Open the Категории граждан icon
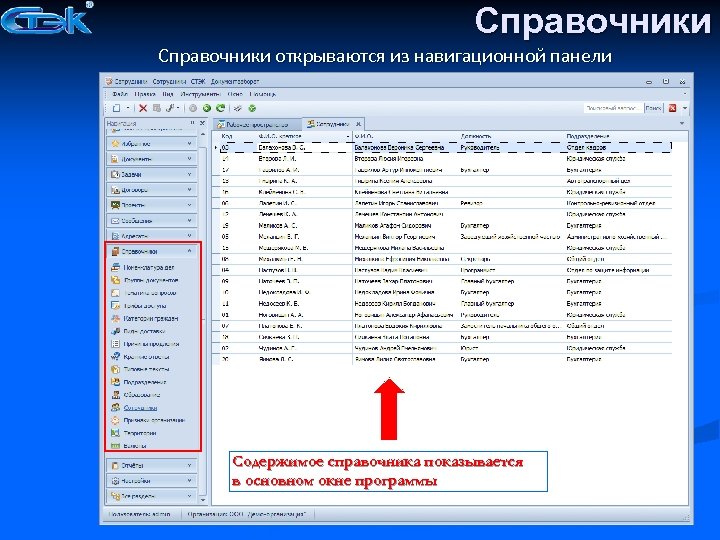 click(x=115, y=318)
